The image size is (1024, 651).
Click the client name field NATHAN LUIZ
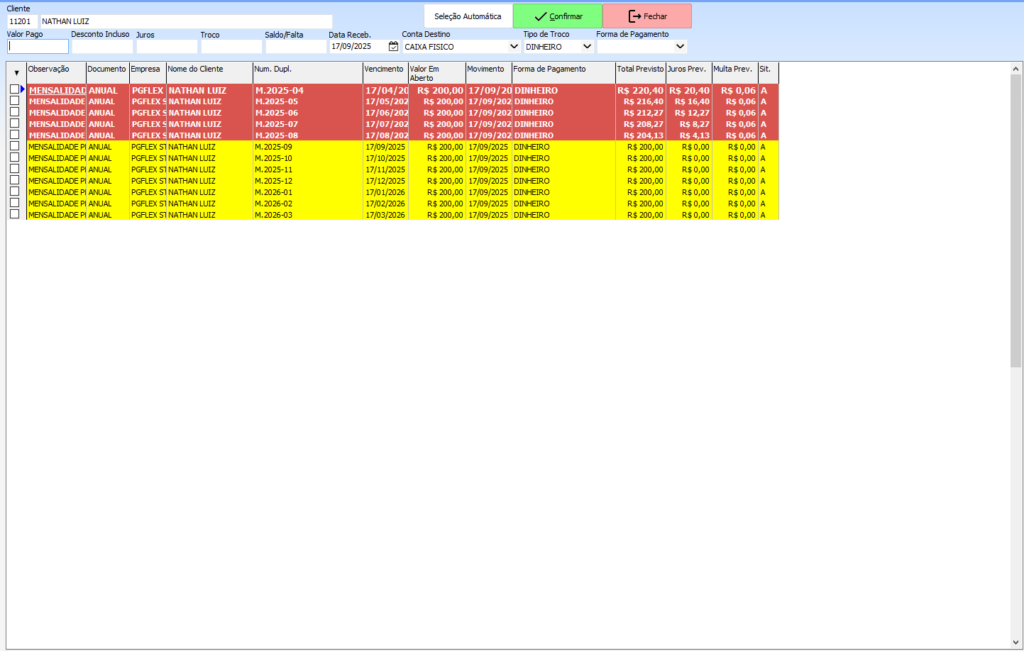coord(186,22)
